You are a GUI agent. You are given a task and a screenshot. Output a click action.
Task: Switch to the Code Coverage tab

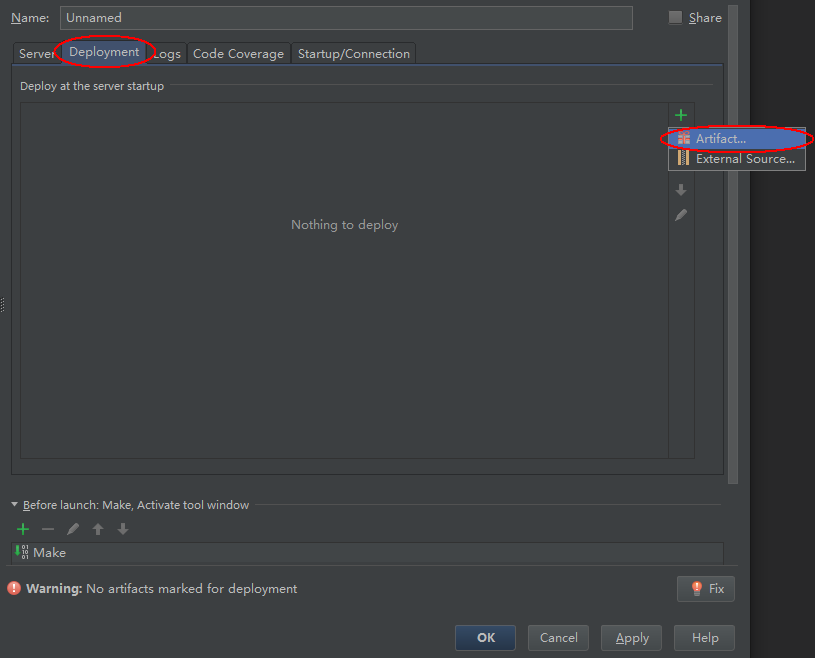pyautogui.click(x=238, y=53)
